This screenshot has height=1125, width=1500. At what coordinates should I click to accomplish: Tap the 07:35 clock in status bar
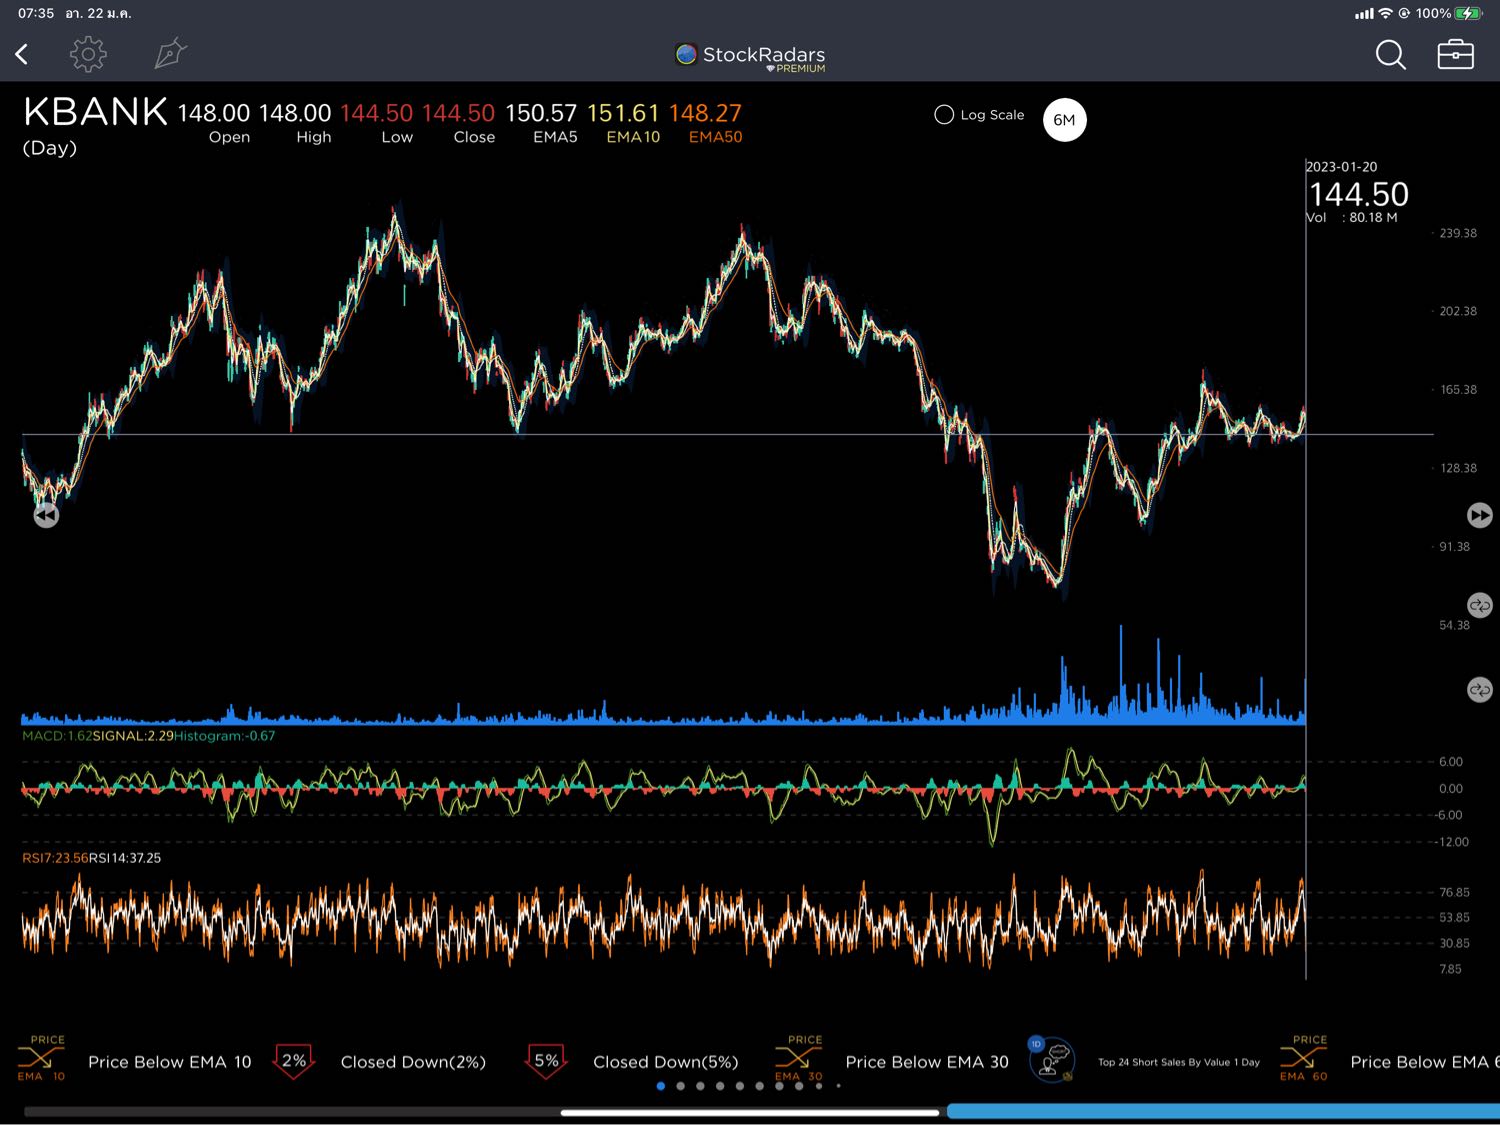point(36,13)
